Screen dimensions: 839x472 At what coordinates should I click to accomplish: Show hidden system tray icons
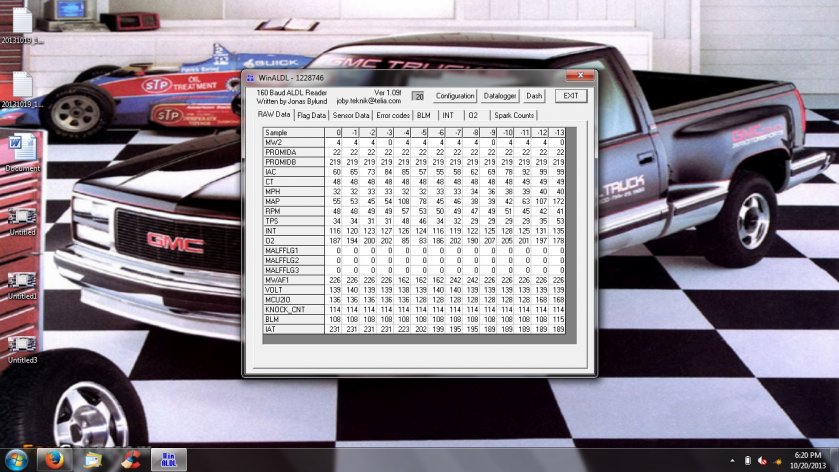(732, 461)
